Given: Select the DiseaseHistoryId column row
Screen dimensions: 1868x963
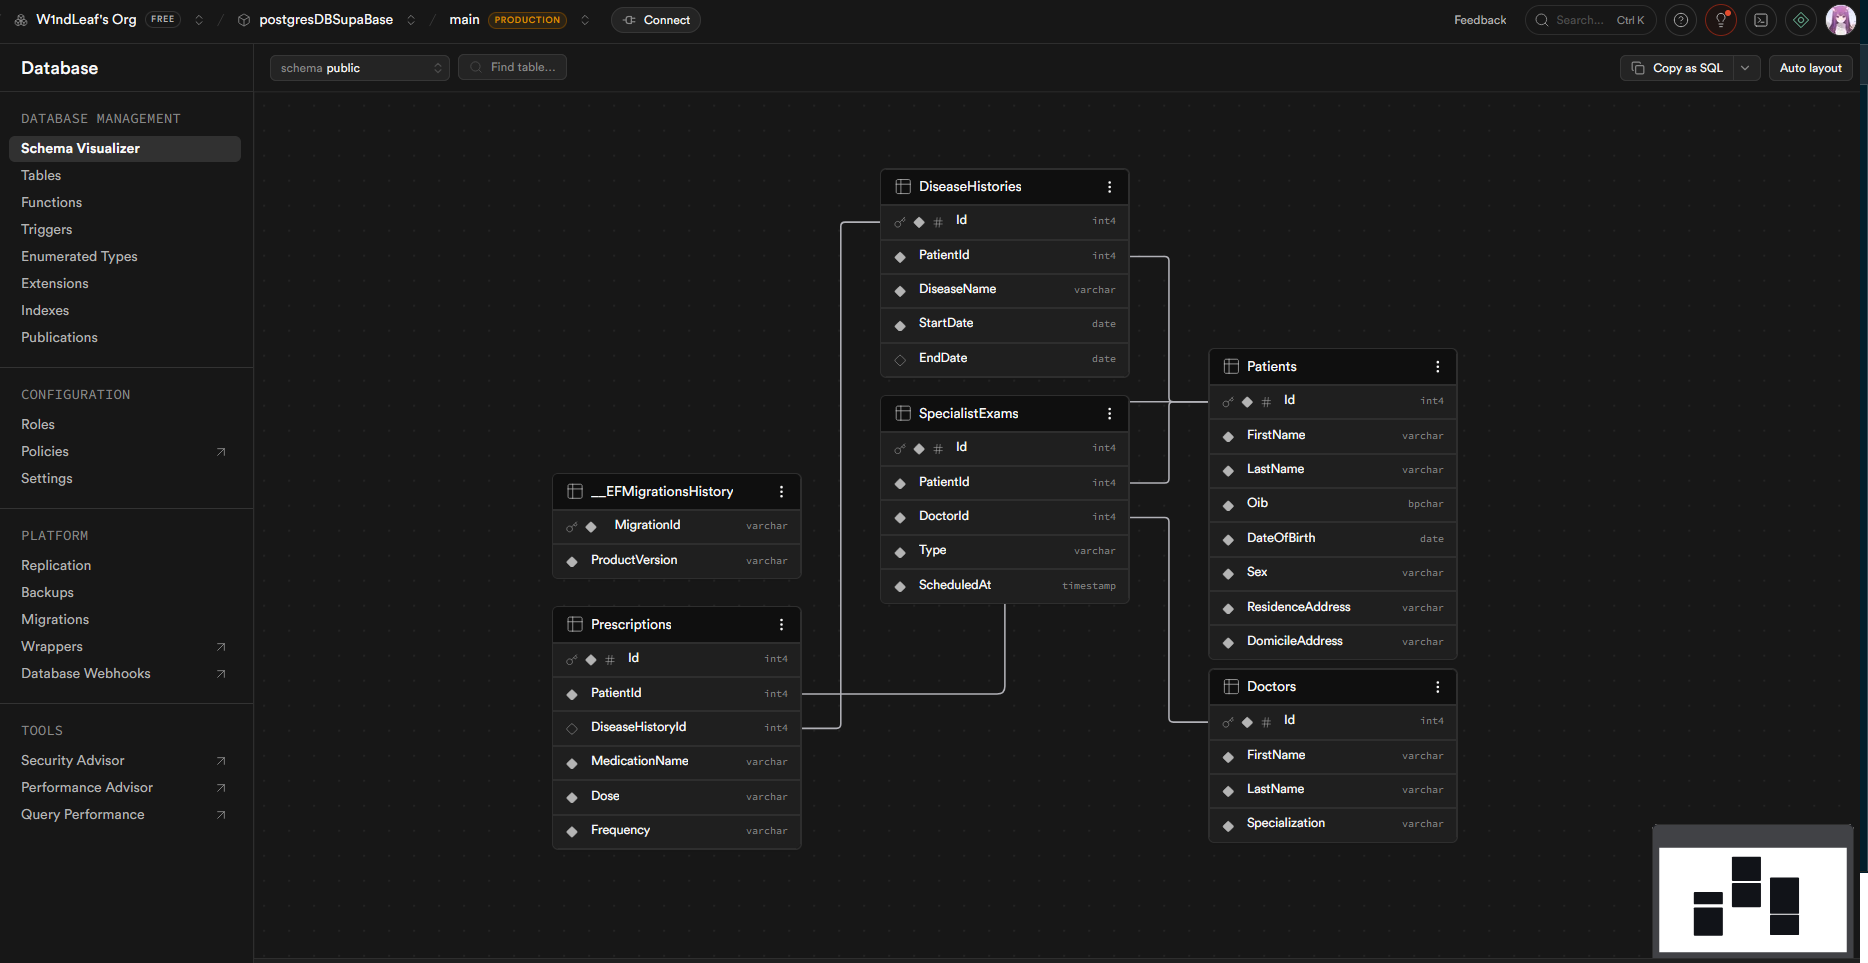Looking at the screenshot, I should 677,728.
